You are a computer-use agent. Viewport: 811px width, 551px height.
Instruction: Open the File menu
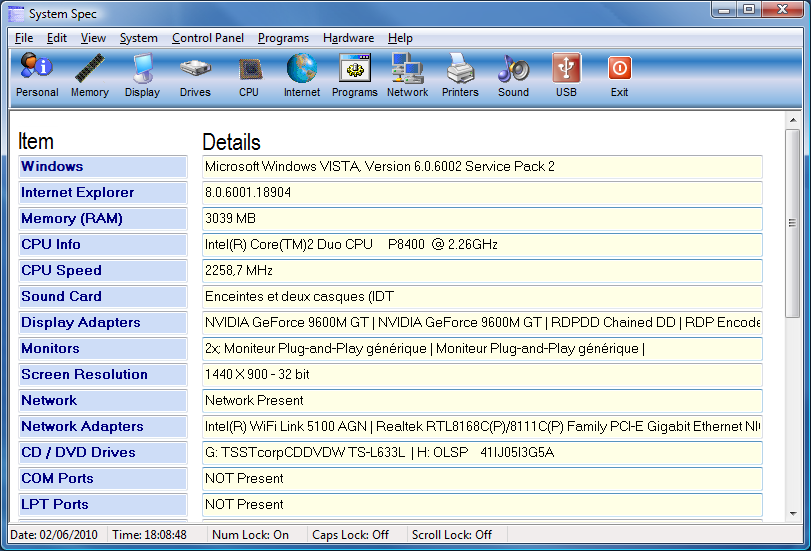pos(24,38)
